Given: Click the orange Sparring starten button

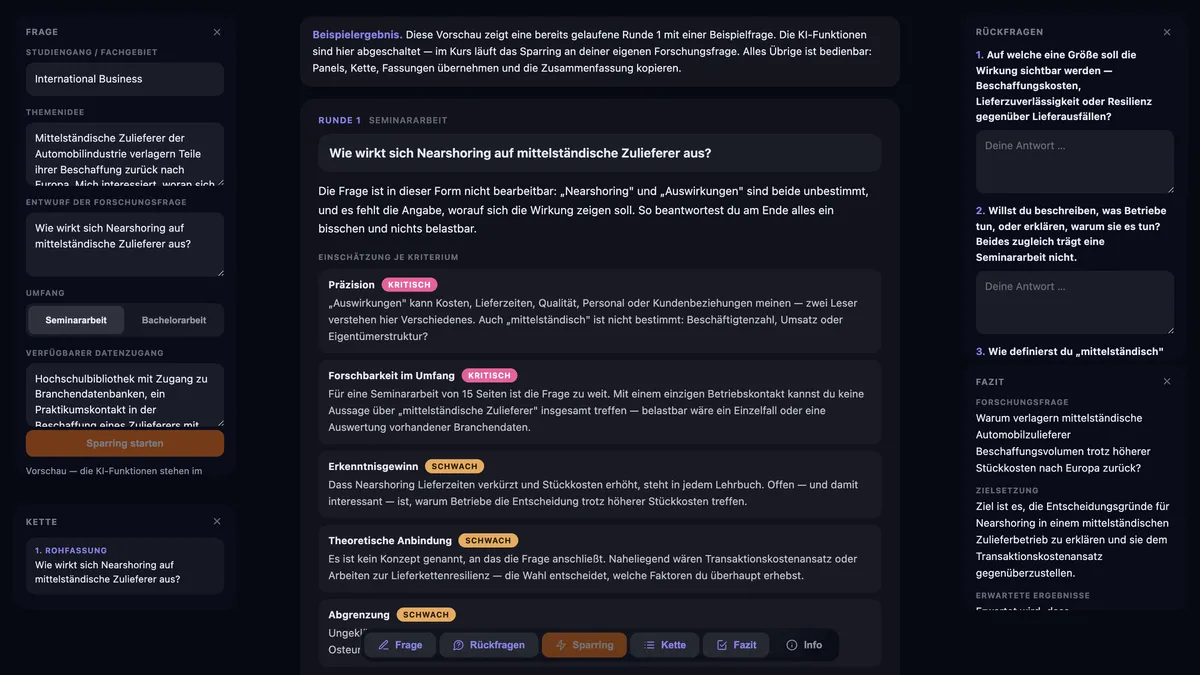Looking at the screenshot, I should click(x=125, y=443).
